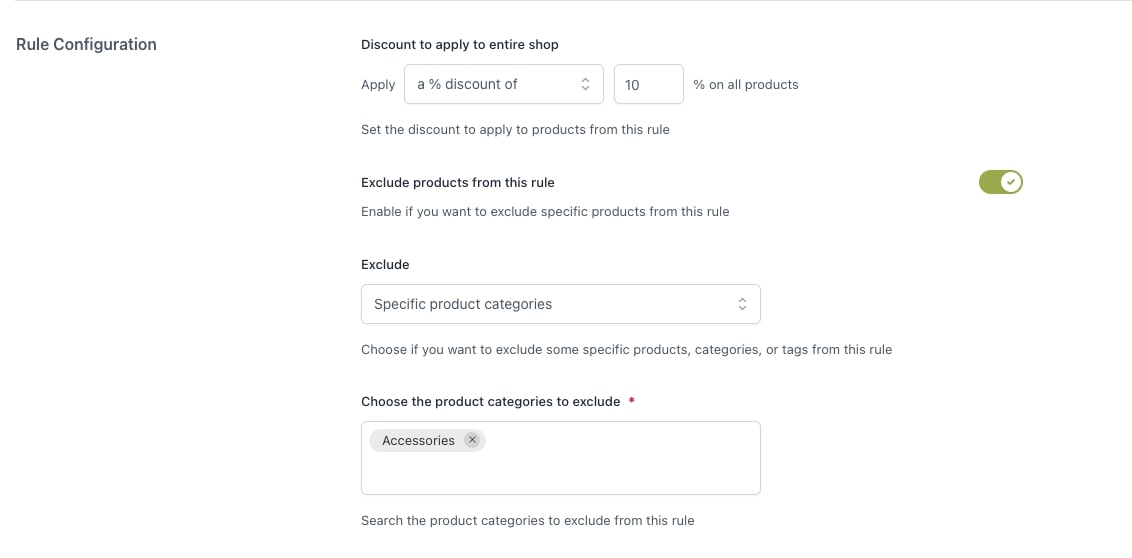Click the chevron arrows in the Exclude selector
1132x558 pixels.
pyautogui.click(x=742, y=304)
